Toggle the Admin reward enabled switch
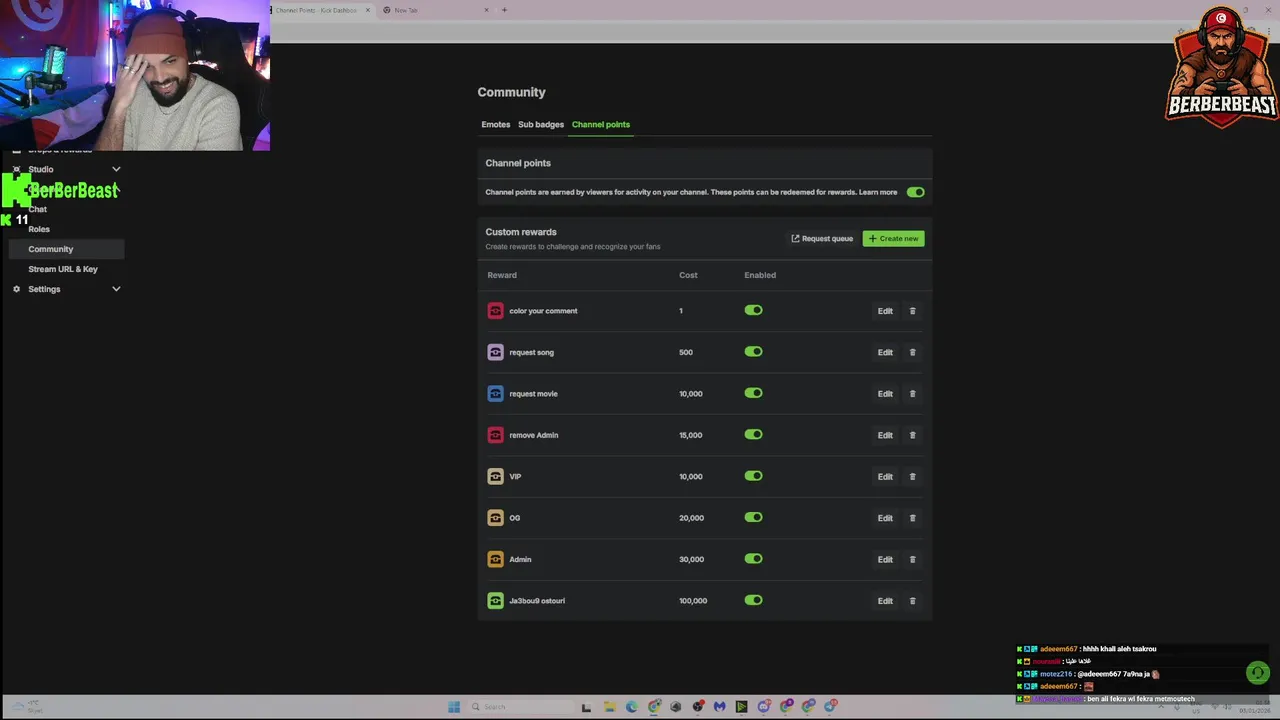This screenshot has height=720, width=1280. [x=753, y=559]
